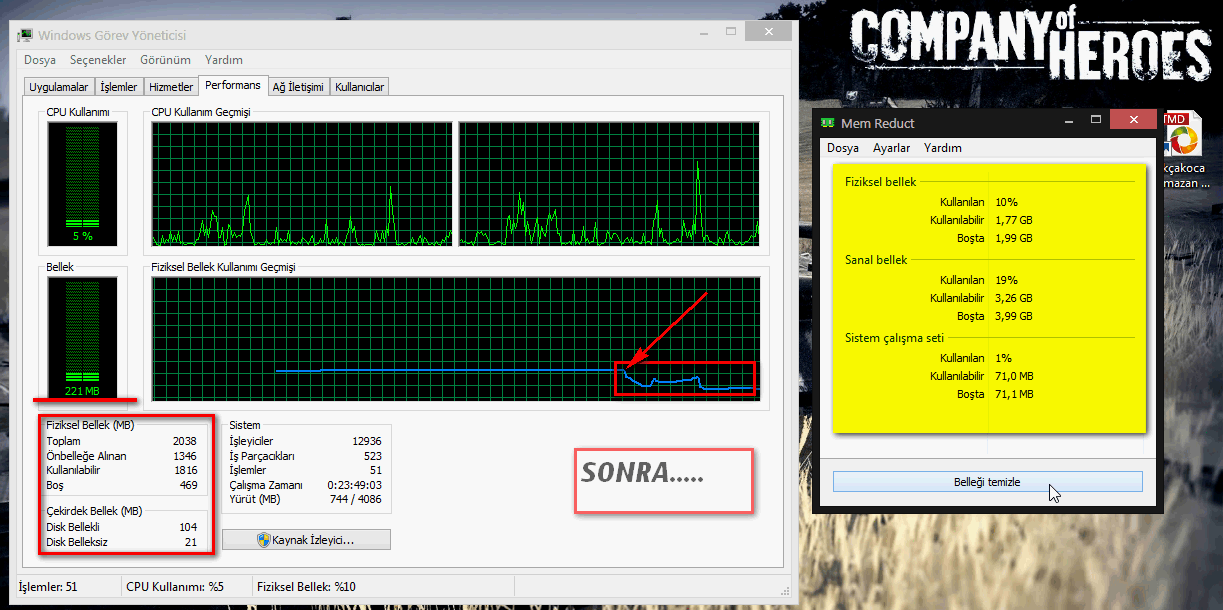This screenshot has width=1223, height=610.
Task: Click the left CPU Kullanım Geçmişi graph
Action: point(302,184)
